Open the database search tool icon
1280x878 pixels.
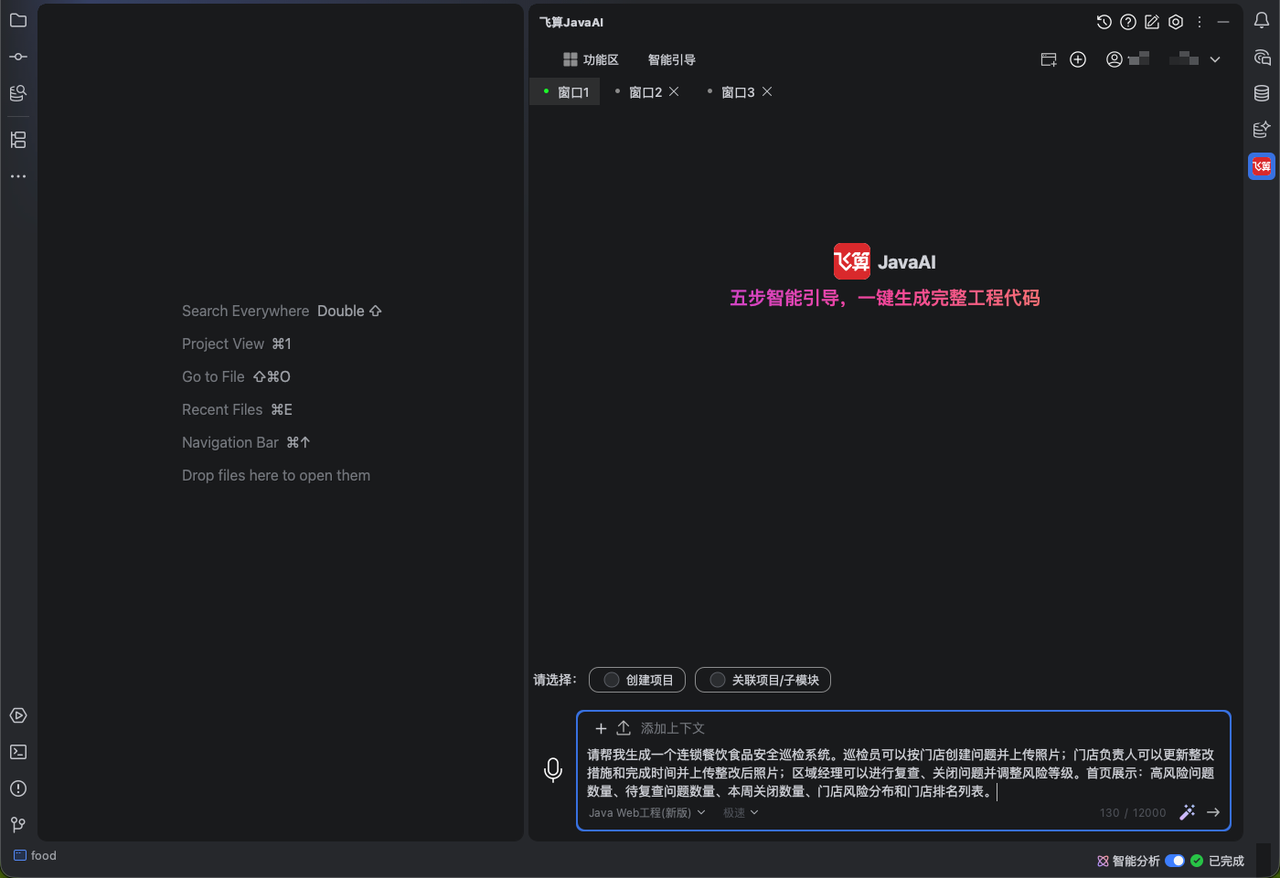pos(18,93)
